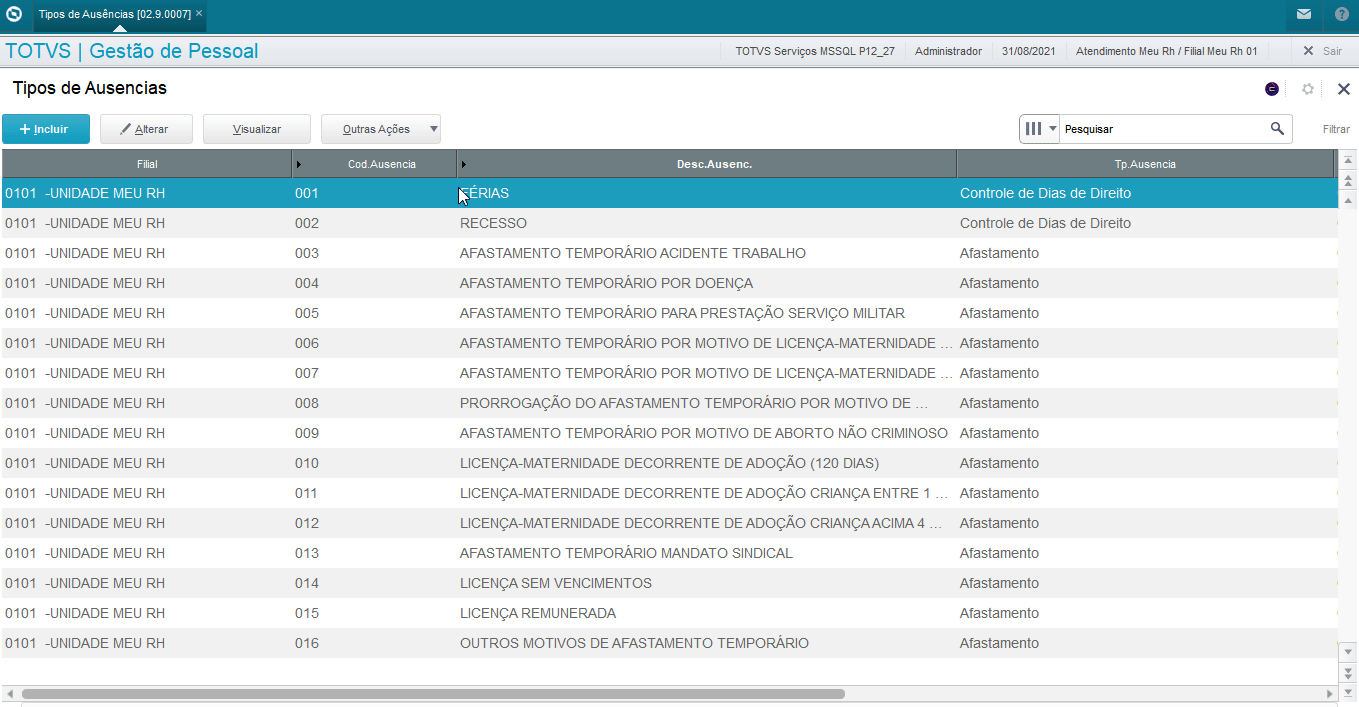Click page-up double arrow on vertical scrollbar

point(1348,180)
